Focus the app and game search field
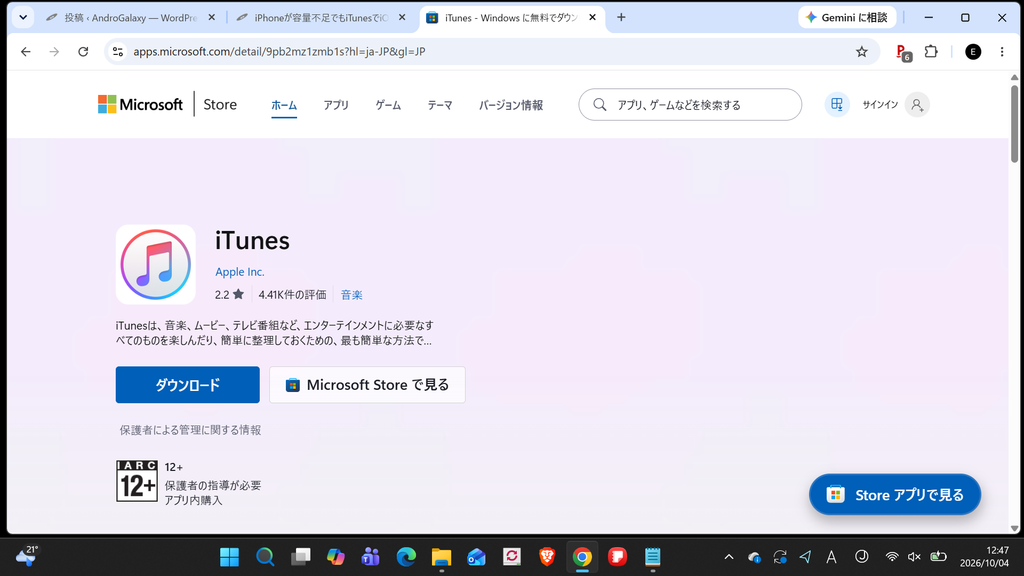This screenshot has height=576, width=1024. [x=690, y=104]
